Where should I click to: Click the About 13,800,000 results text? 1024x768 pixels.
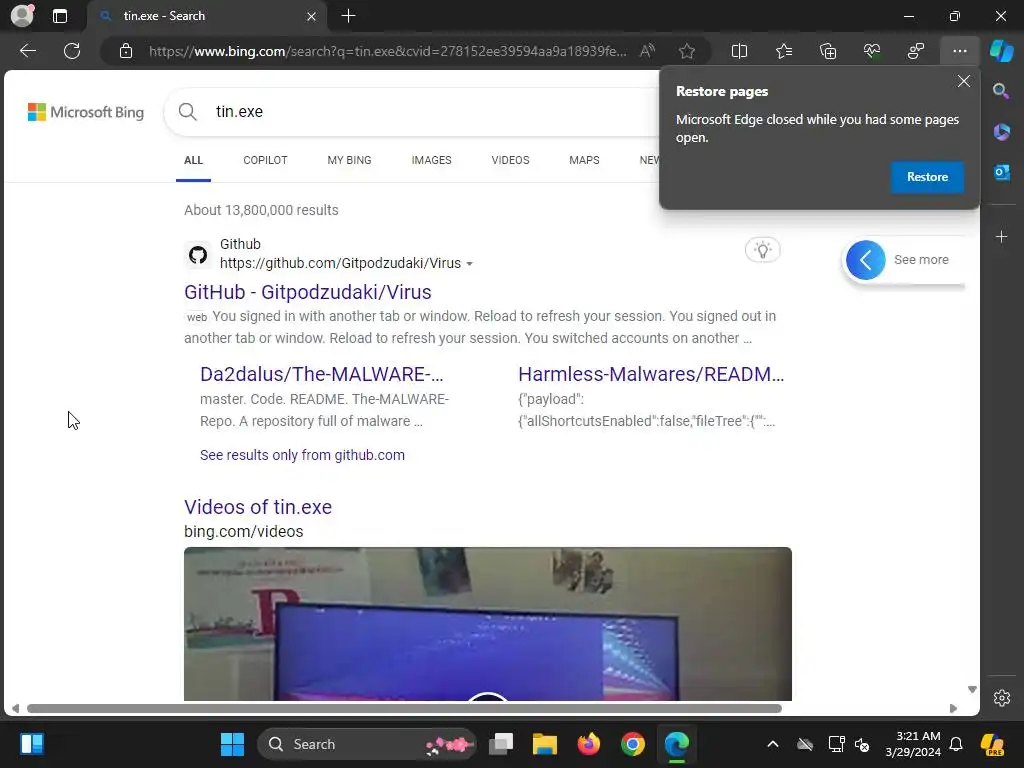point(261,210)
